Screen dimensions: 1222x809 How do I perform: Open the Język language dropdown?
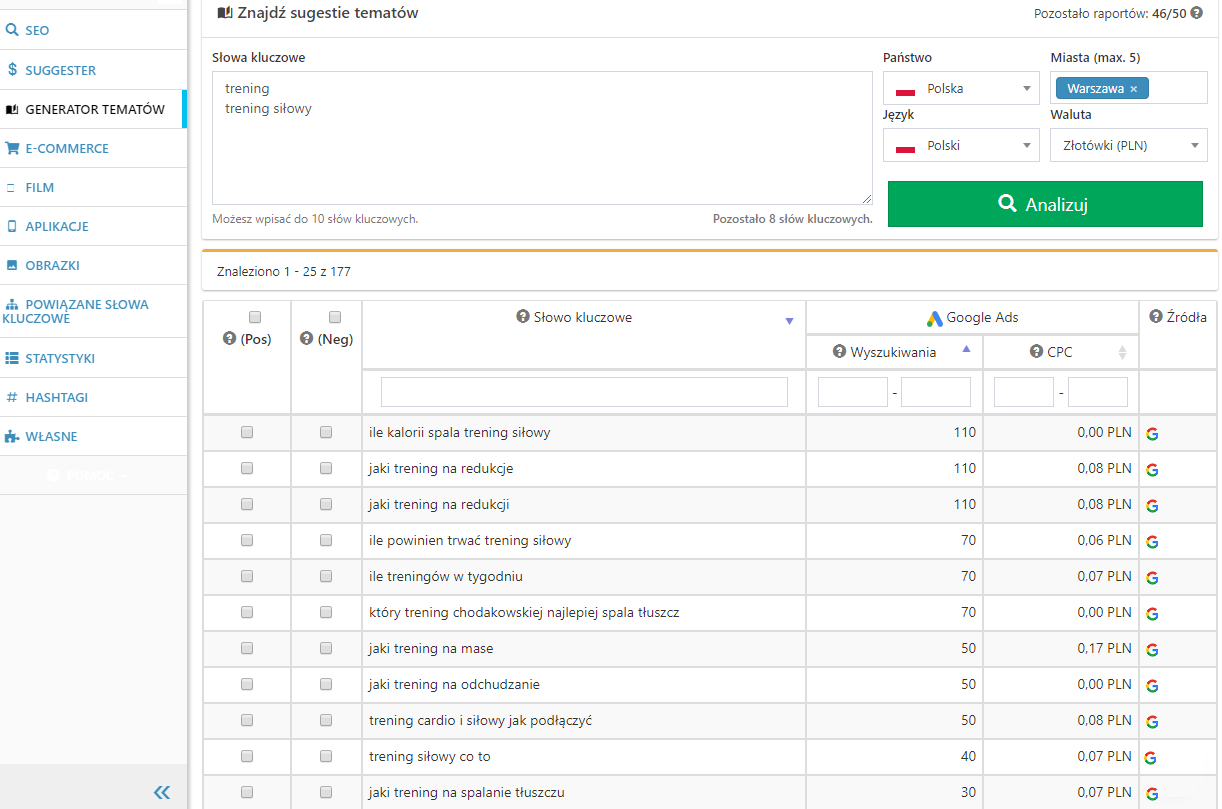pyautogui.click(x=961, y=145)
